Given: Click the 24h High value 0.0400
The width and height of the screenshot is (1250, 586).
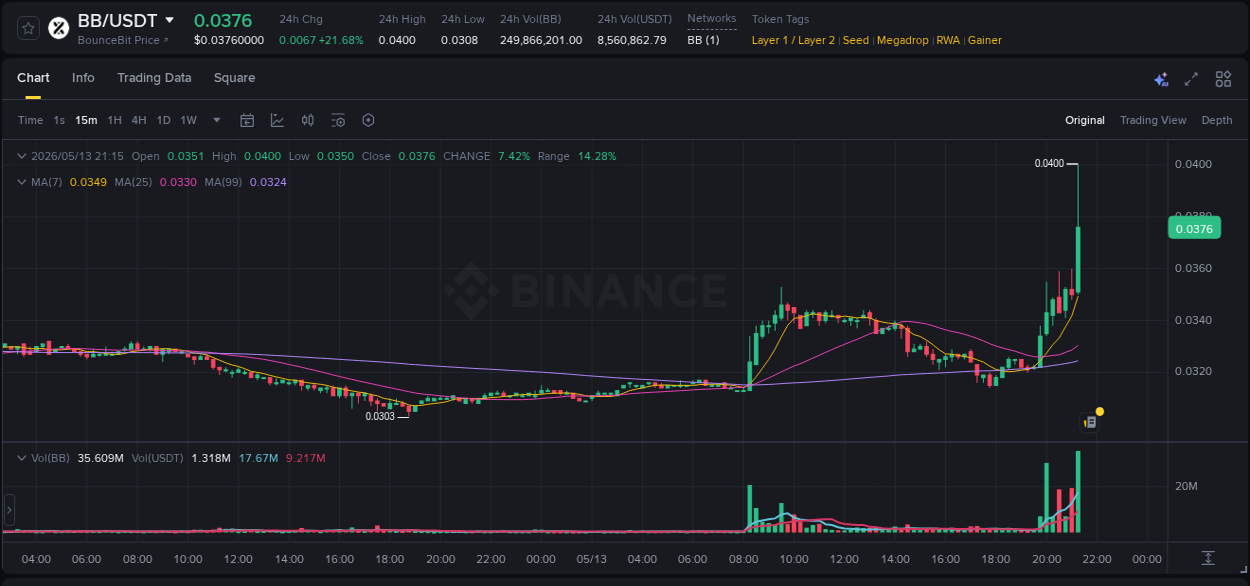Looking at the screenshot, I should pyautogui.click(x=395, y=40).
